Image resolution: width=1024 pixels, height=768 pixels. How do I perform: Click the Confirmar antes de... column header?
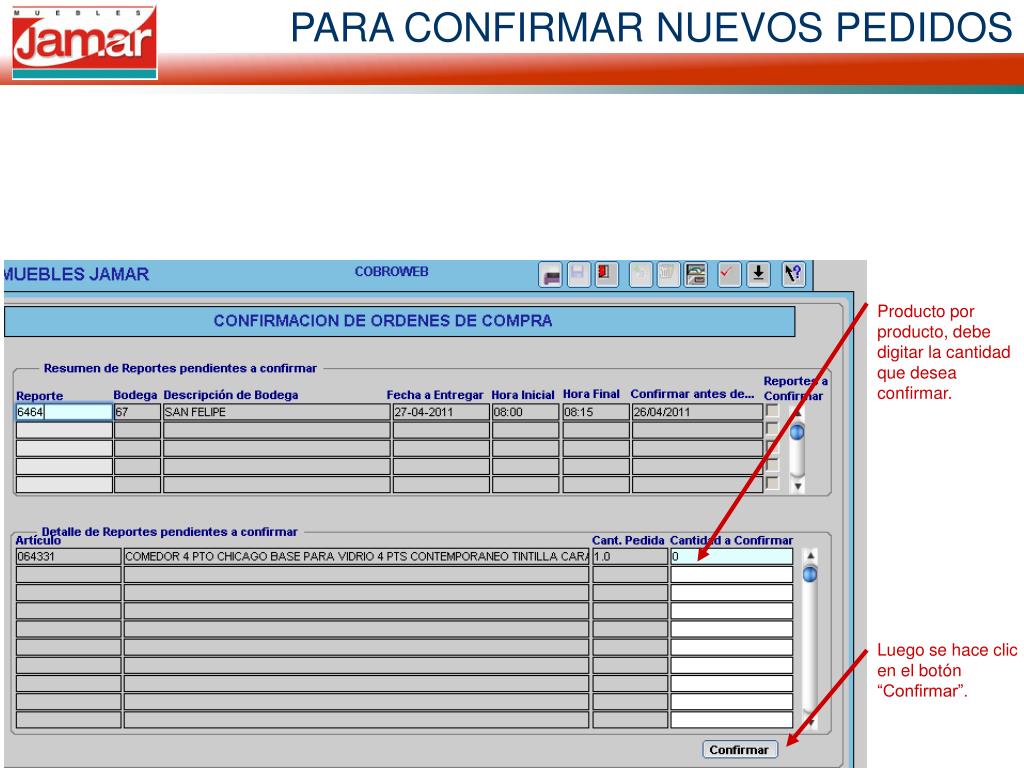coord(692,394)
